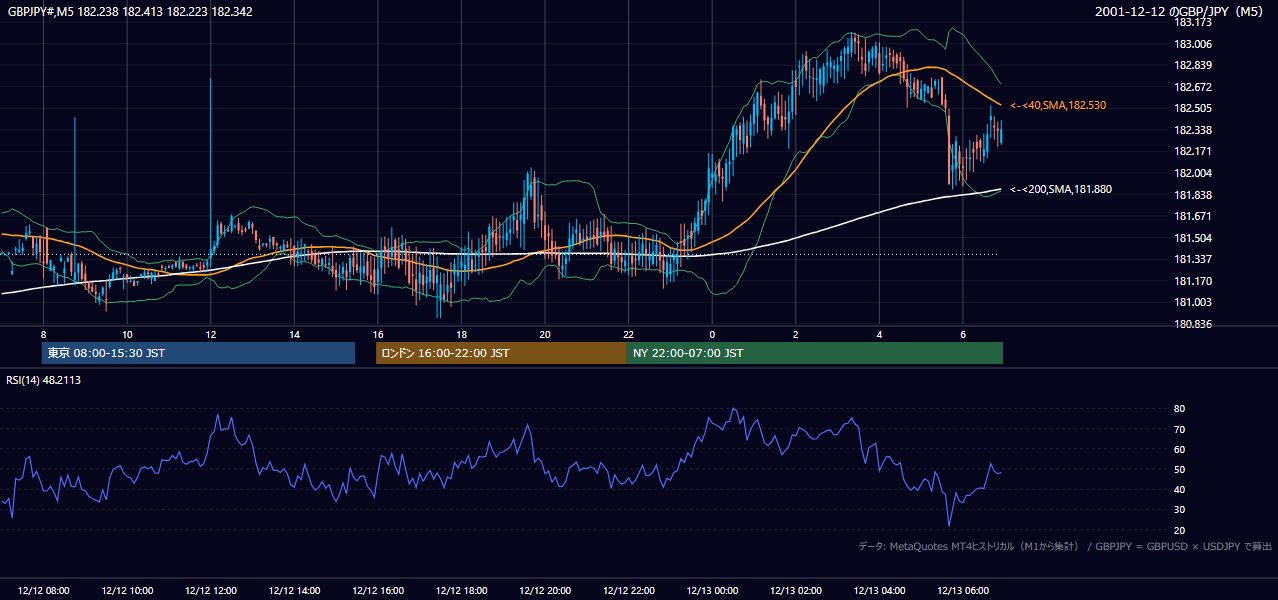The height and width of the screenshot is (600, 1278).
Task: Click hour tick 2 under price chart
Action: tap(796, 334)
